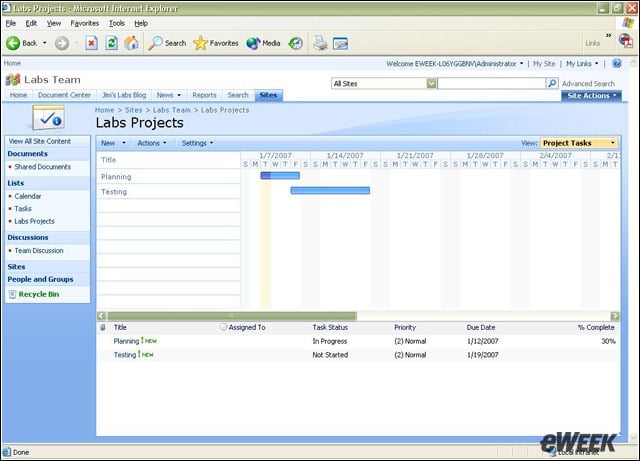
Task: Open the Settings dropdown in list toolbar
Action: [198, 143]
